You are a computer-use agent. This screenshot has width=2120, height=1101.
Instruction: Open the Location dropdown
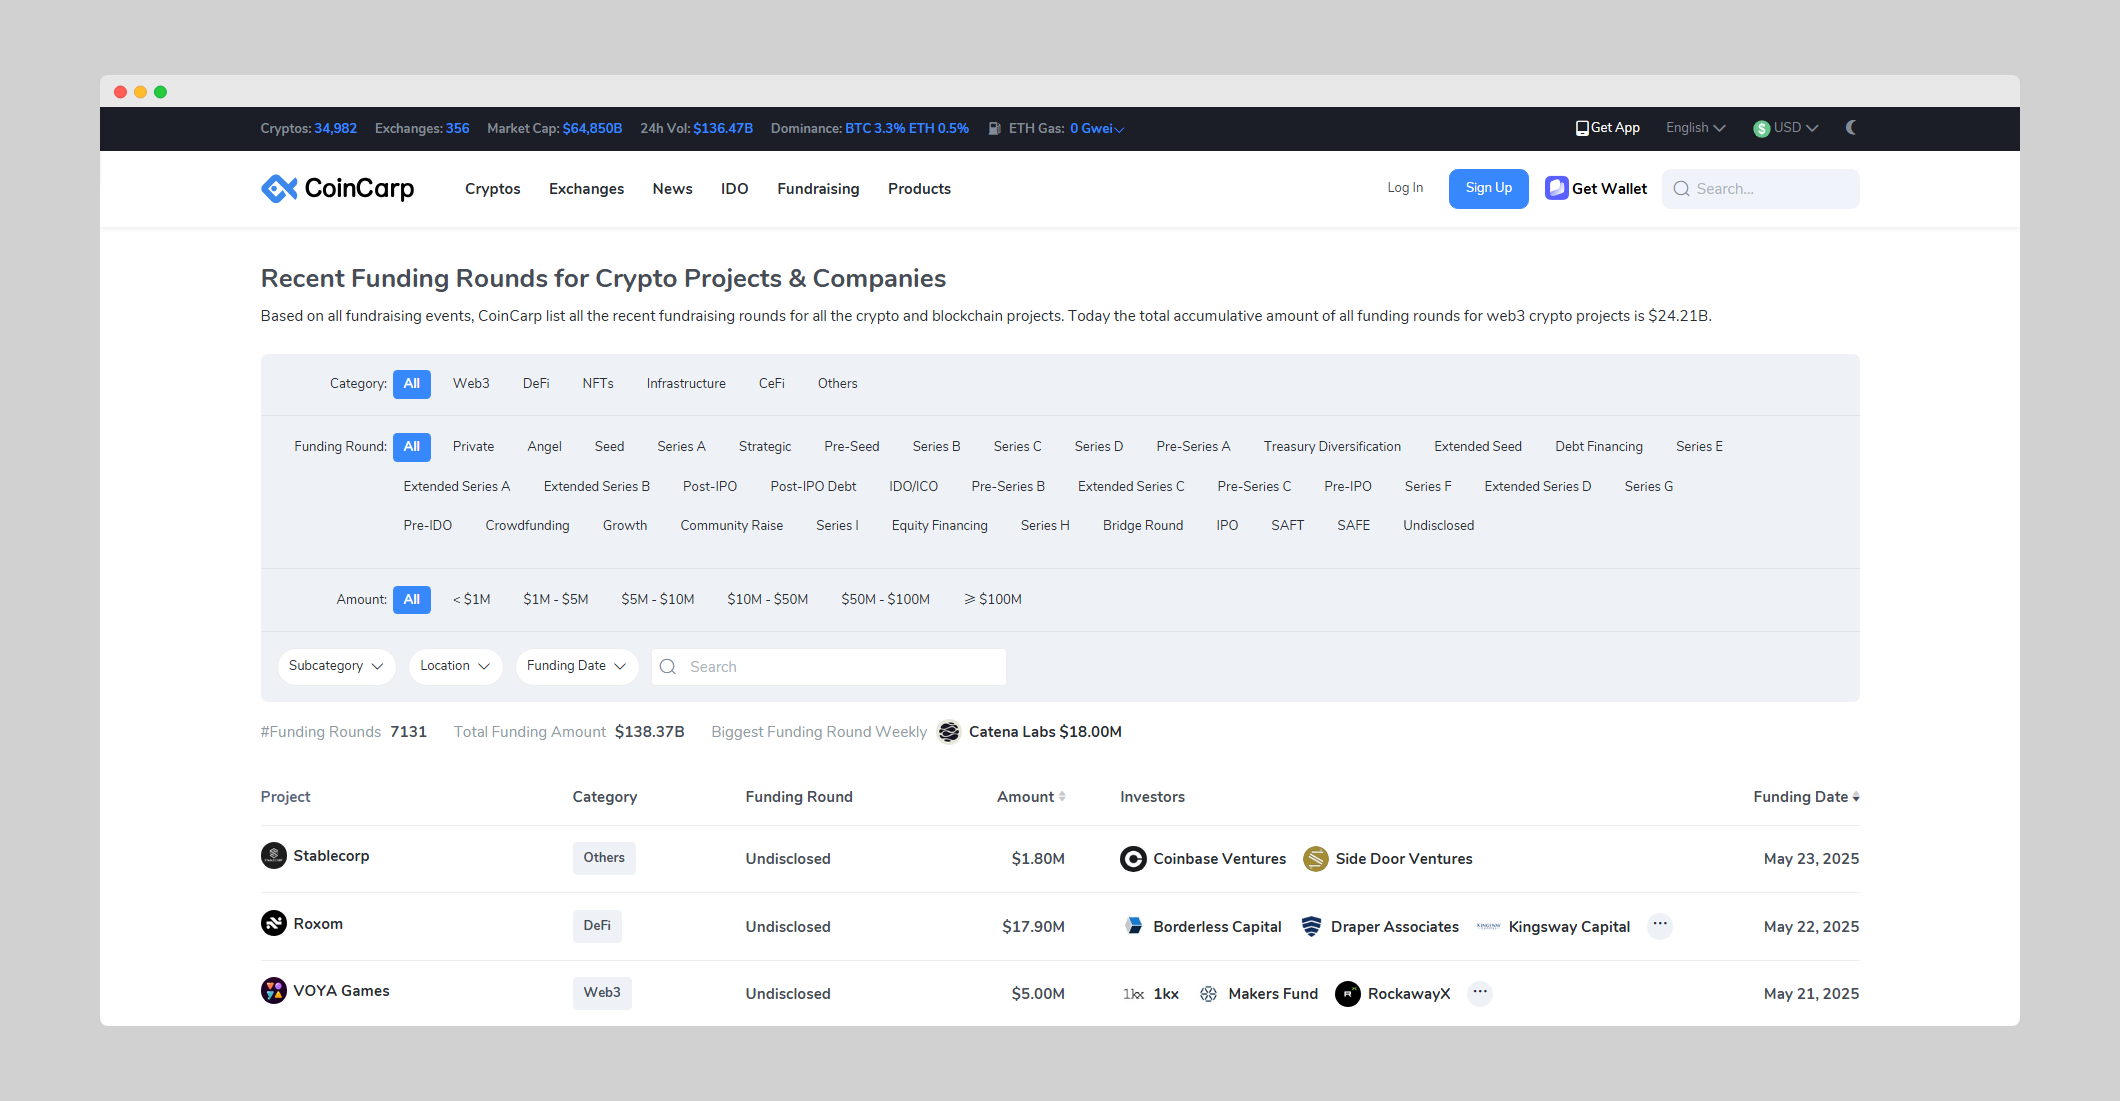pos(455,667)
